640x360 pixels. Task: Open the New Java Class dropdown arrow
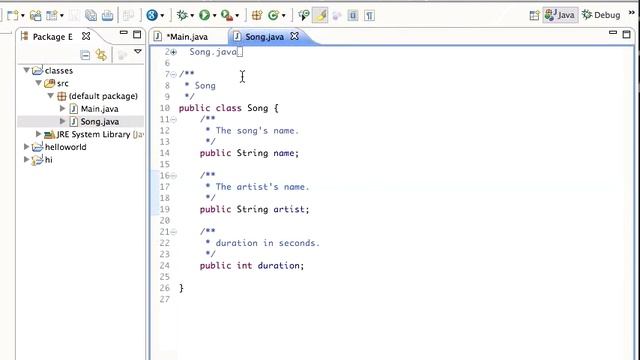click(283, 16)
